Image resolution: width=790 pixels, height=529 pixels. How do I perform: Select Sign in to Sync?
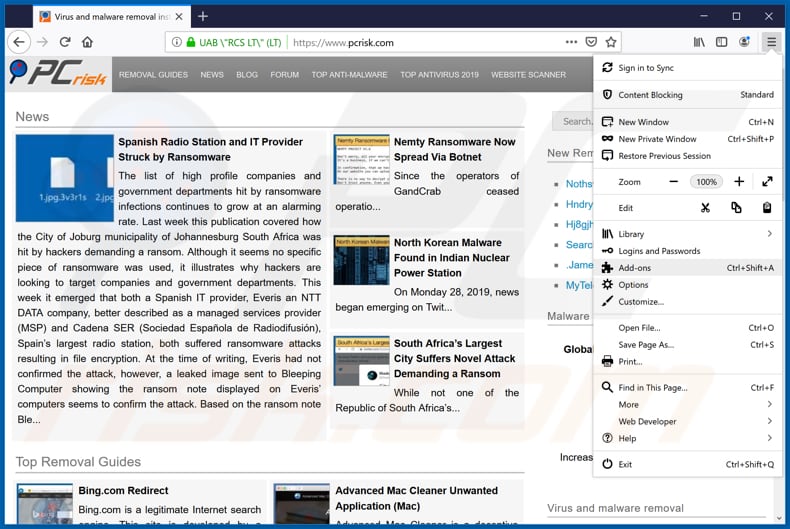coord(687,68)
